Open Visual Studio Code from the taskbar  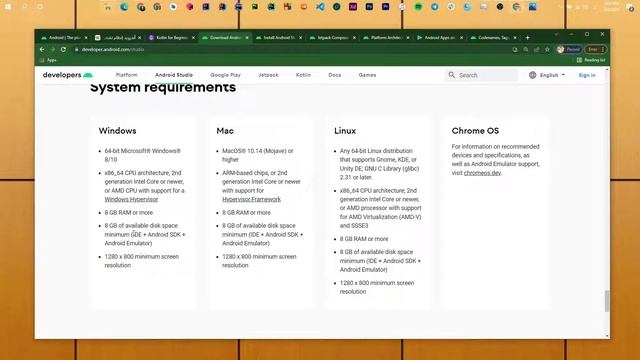320,7
